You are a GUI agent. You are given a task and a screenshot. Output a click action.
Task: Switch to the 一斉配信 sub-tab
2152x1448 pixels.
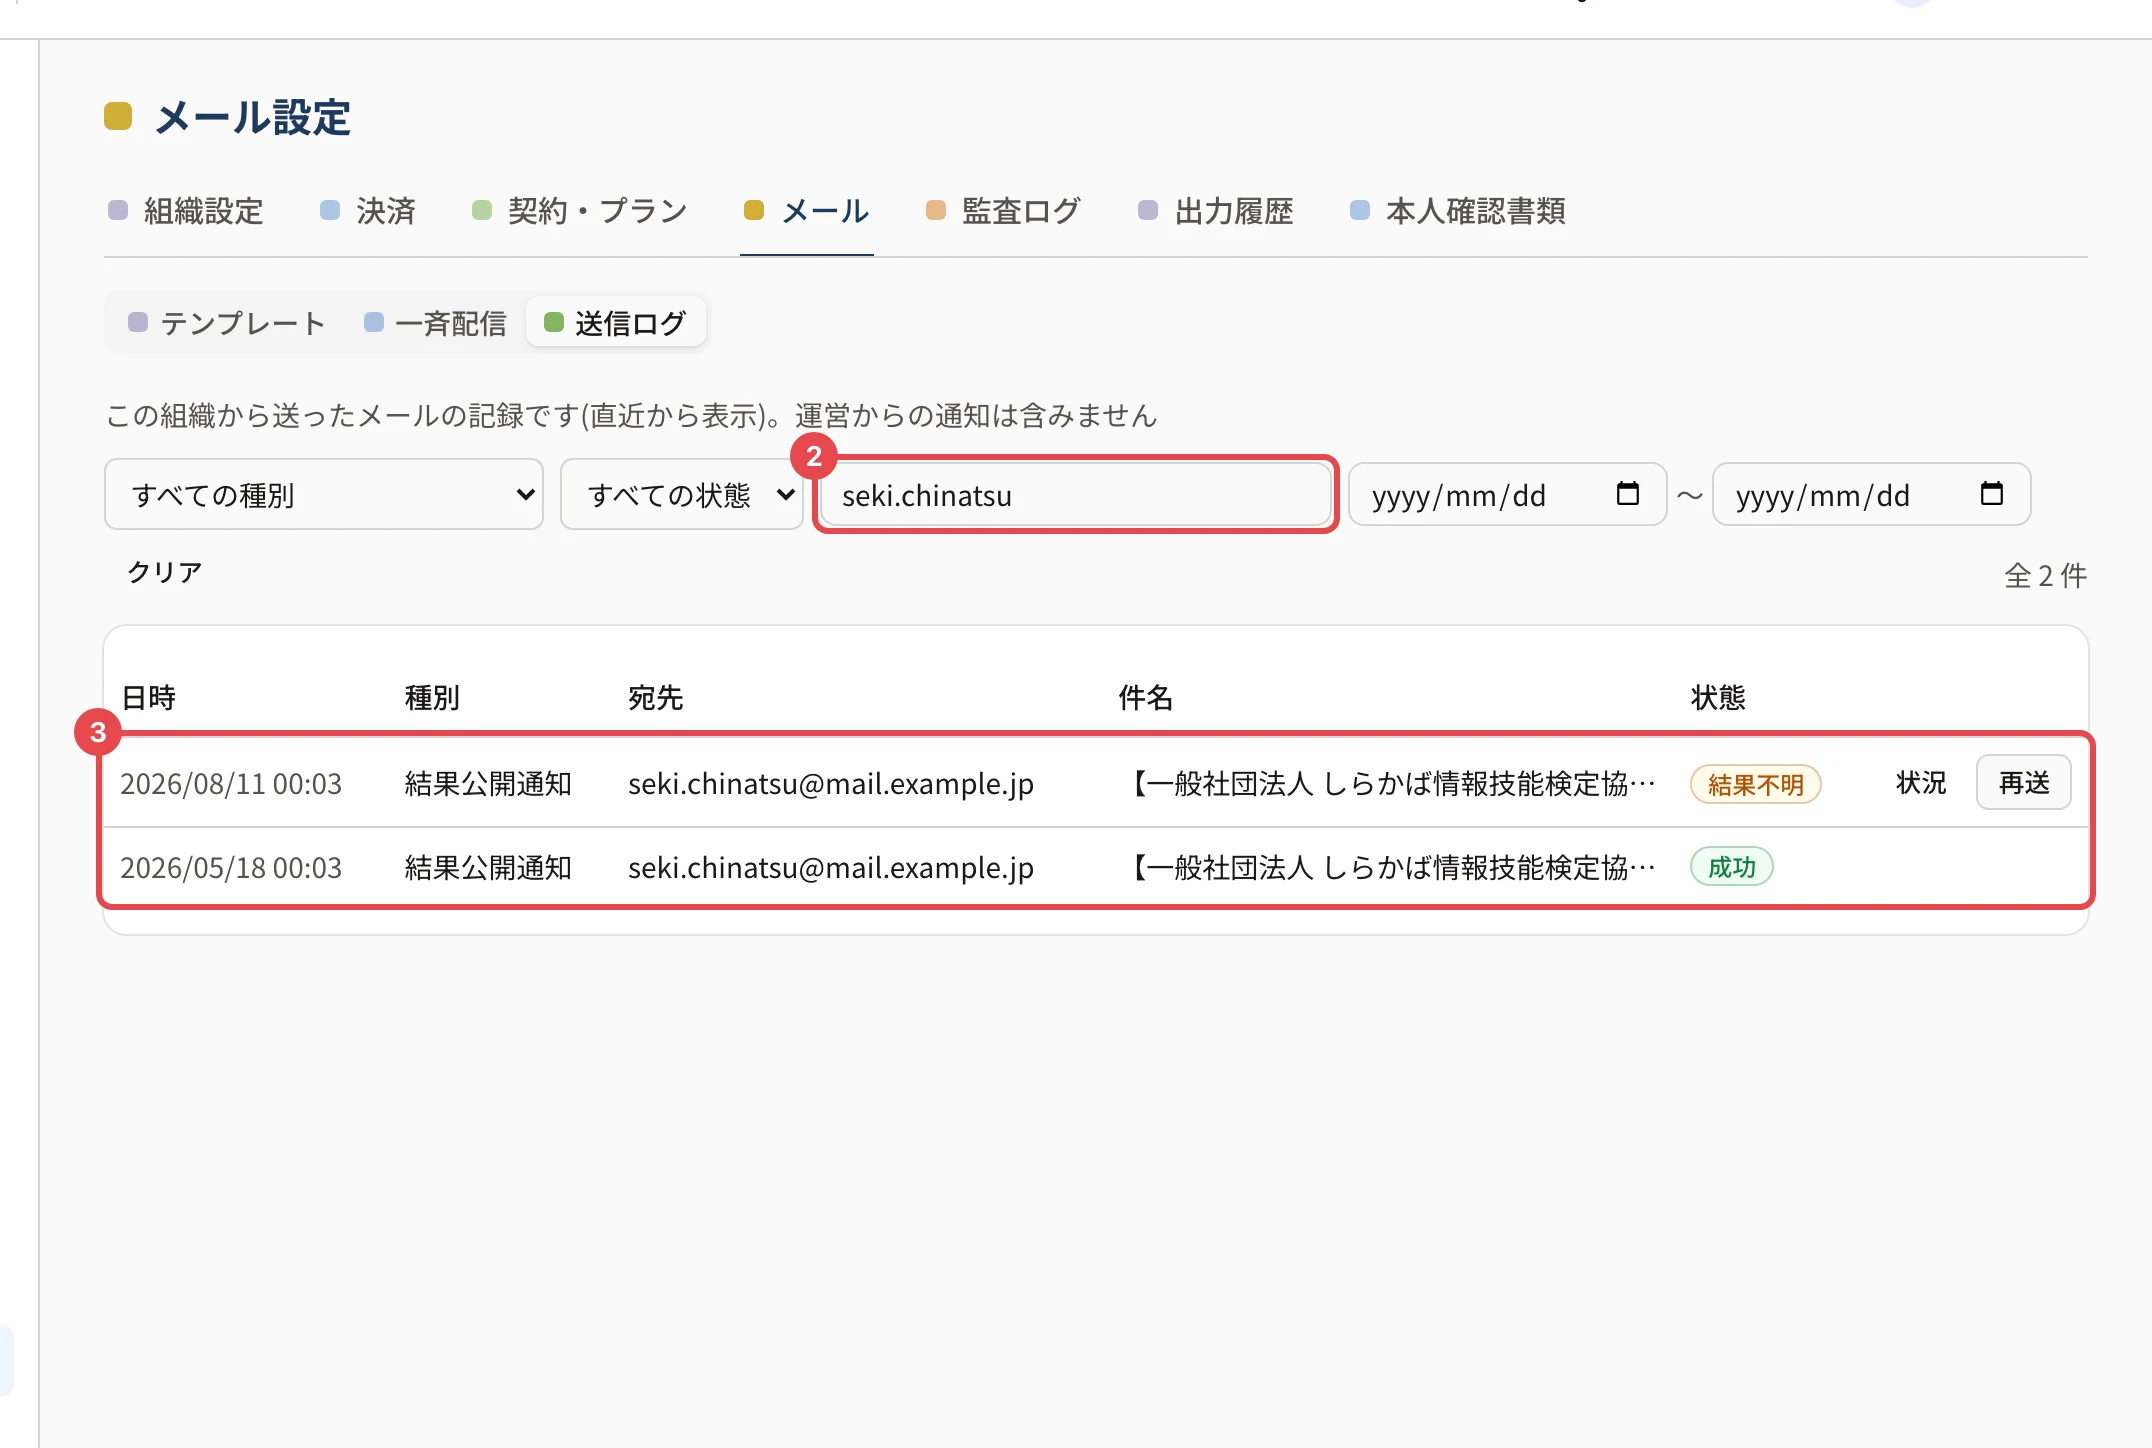[436, 323]
